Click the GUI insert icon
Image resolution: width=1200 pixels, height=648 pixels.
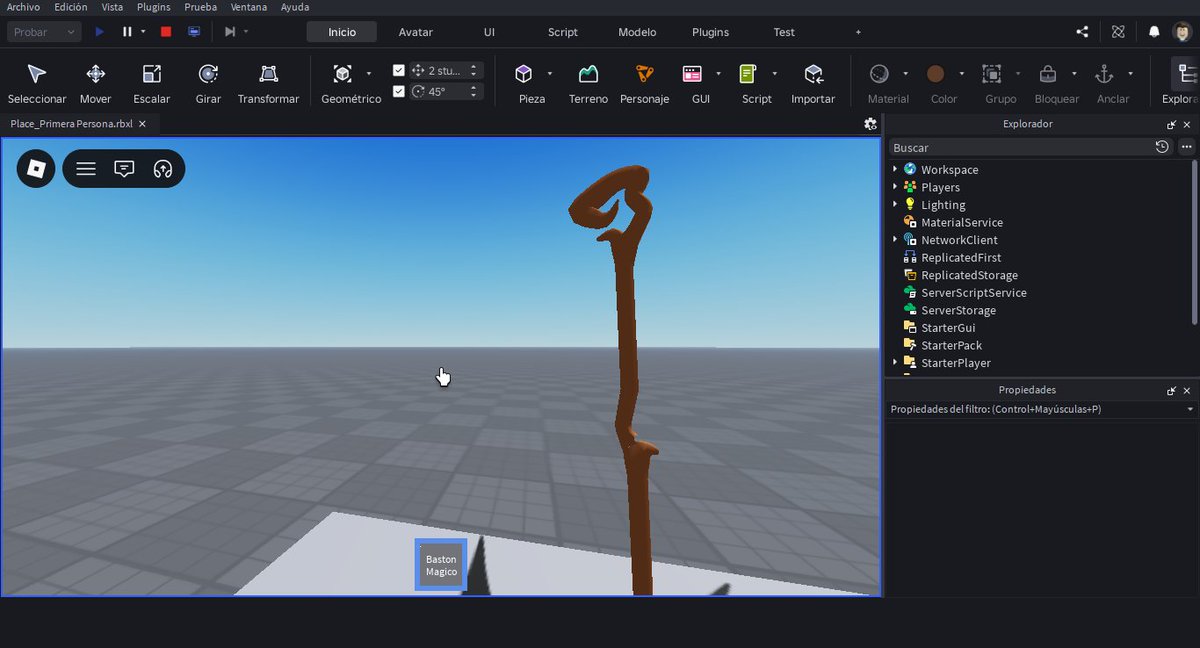692,74
